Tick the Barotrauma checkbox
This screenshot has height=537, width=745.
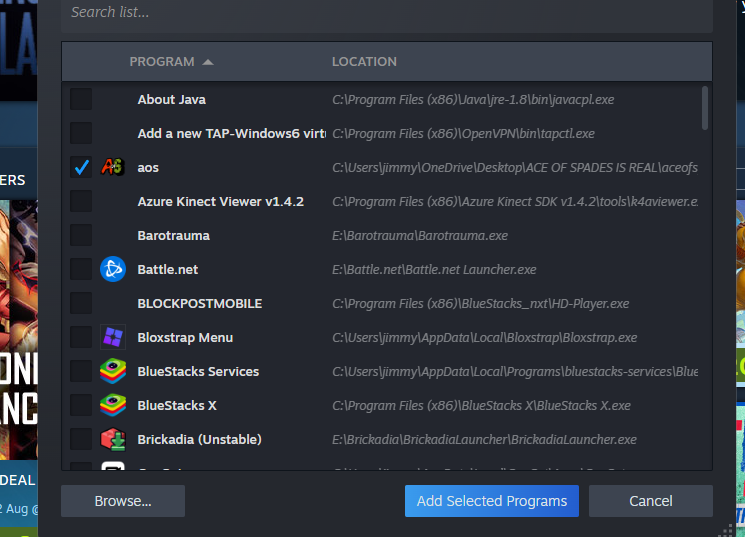tap(81, 235)
